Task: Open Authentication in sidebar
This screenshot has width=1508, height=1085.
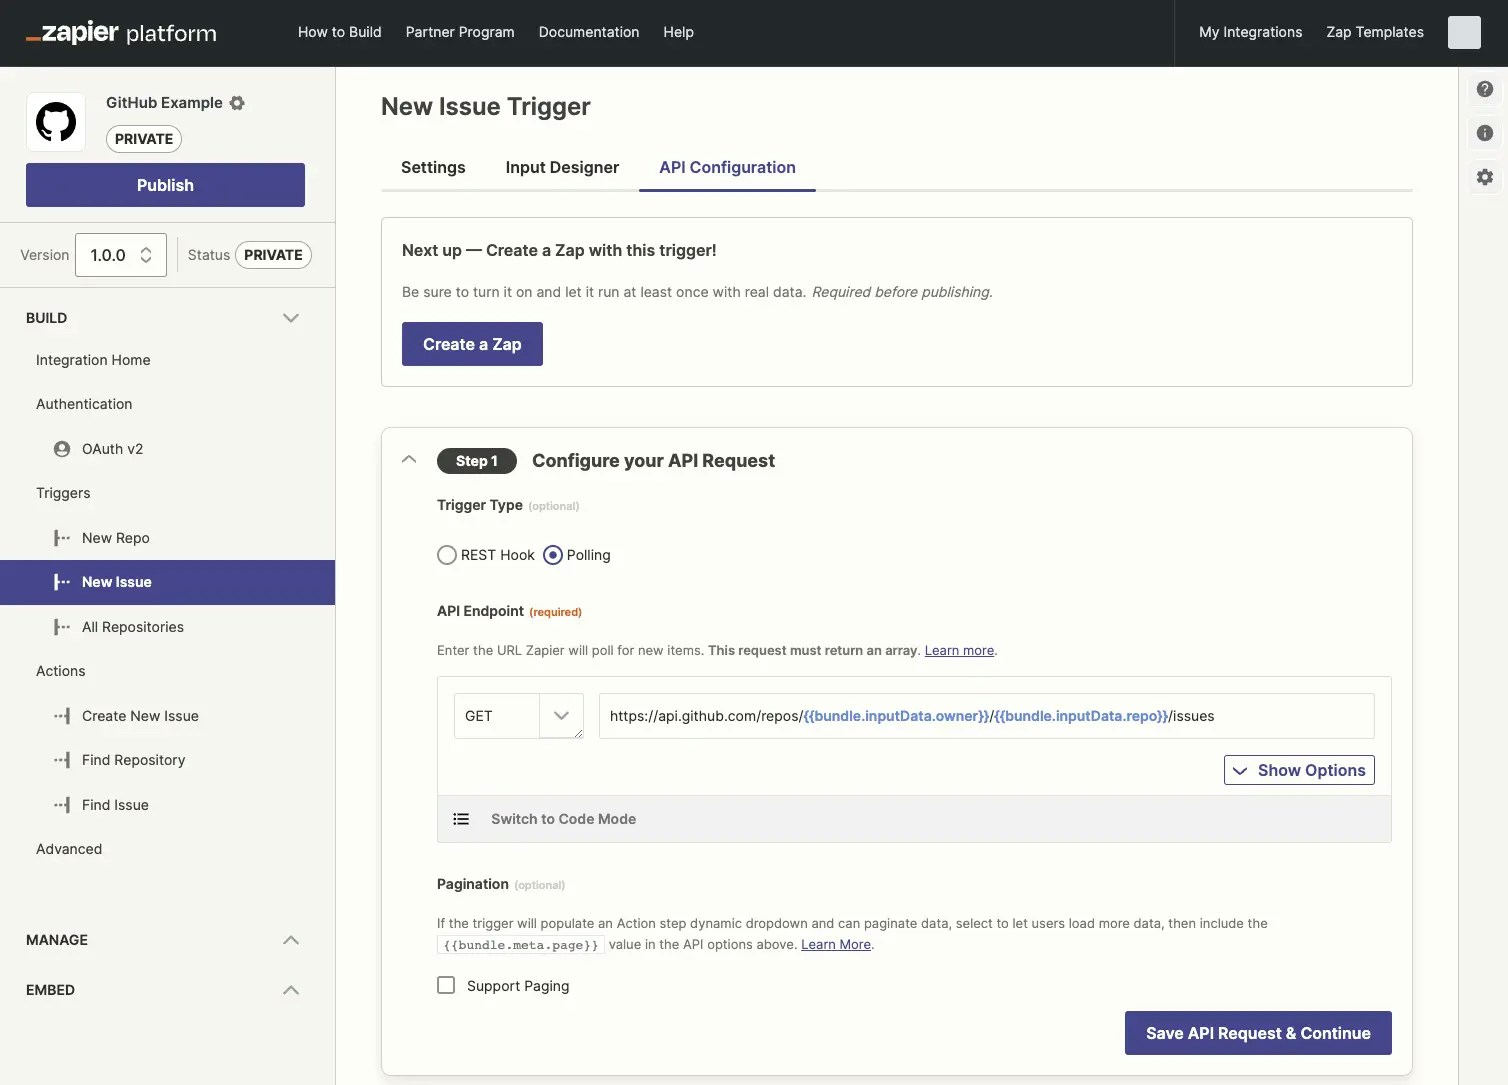Action: point(84,404)
